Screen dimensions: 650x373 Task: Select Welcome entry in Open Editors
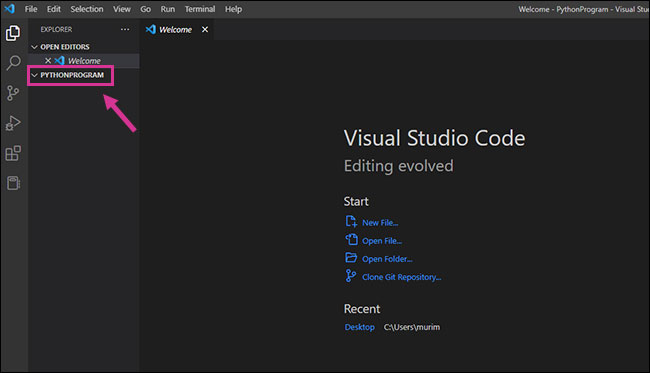pyautogui.click(x=84, y=61)
